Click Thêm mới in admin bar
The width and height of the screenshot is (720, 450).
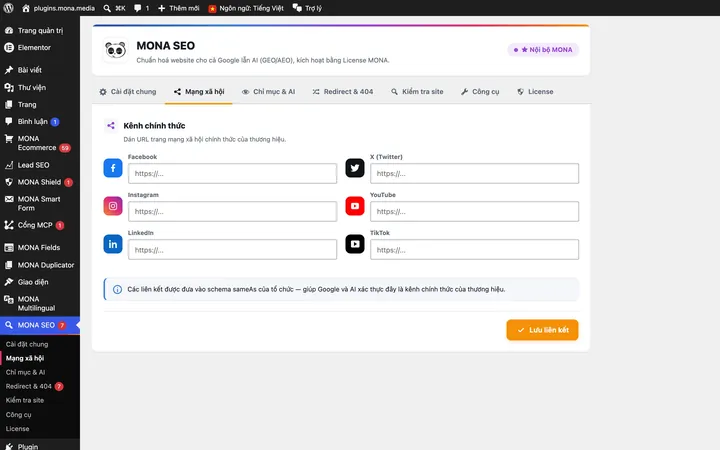coord(179,8)
